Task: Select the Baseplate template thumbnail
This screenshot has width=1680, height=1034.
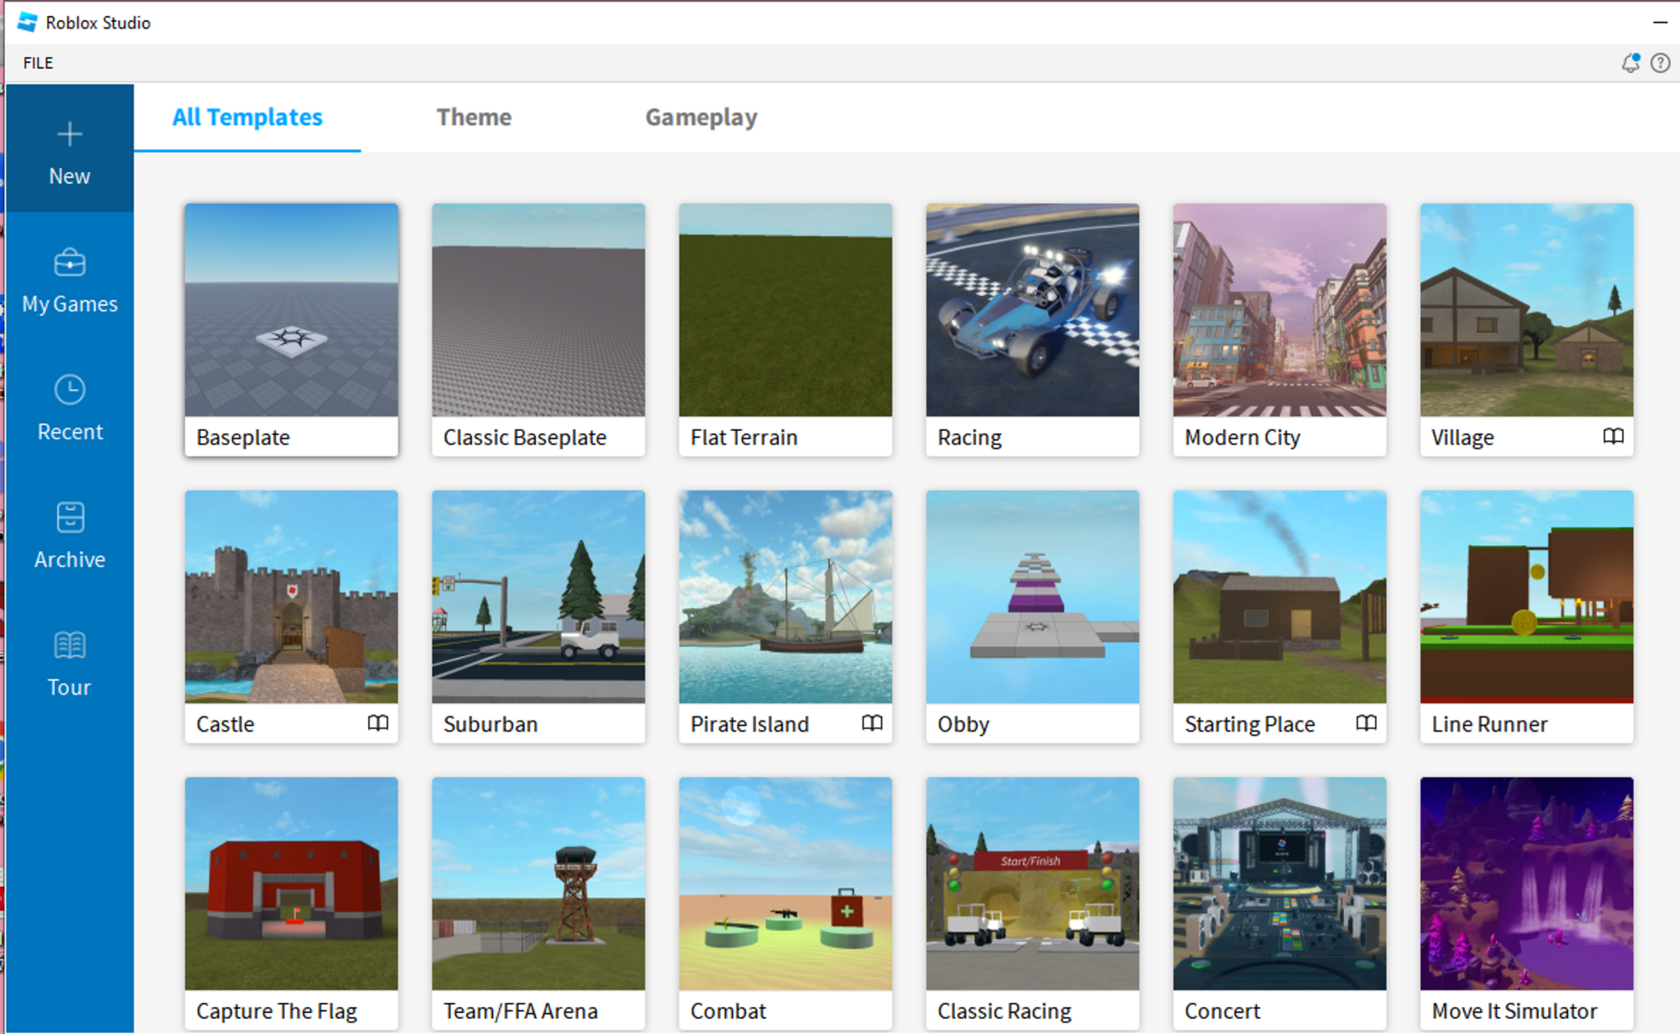Action: tap(291, 310)
